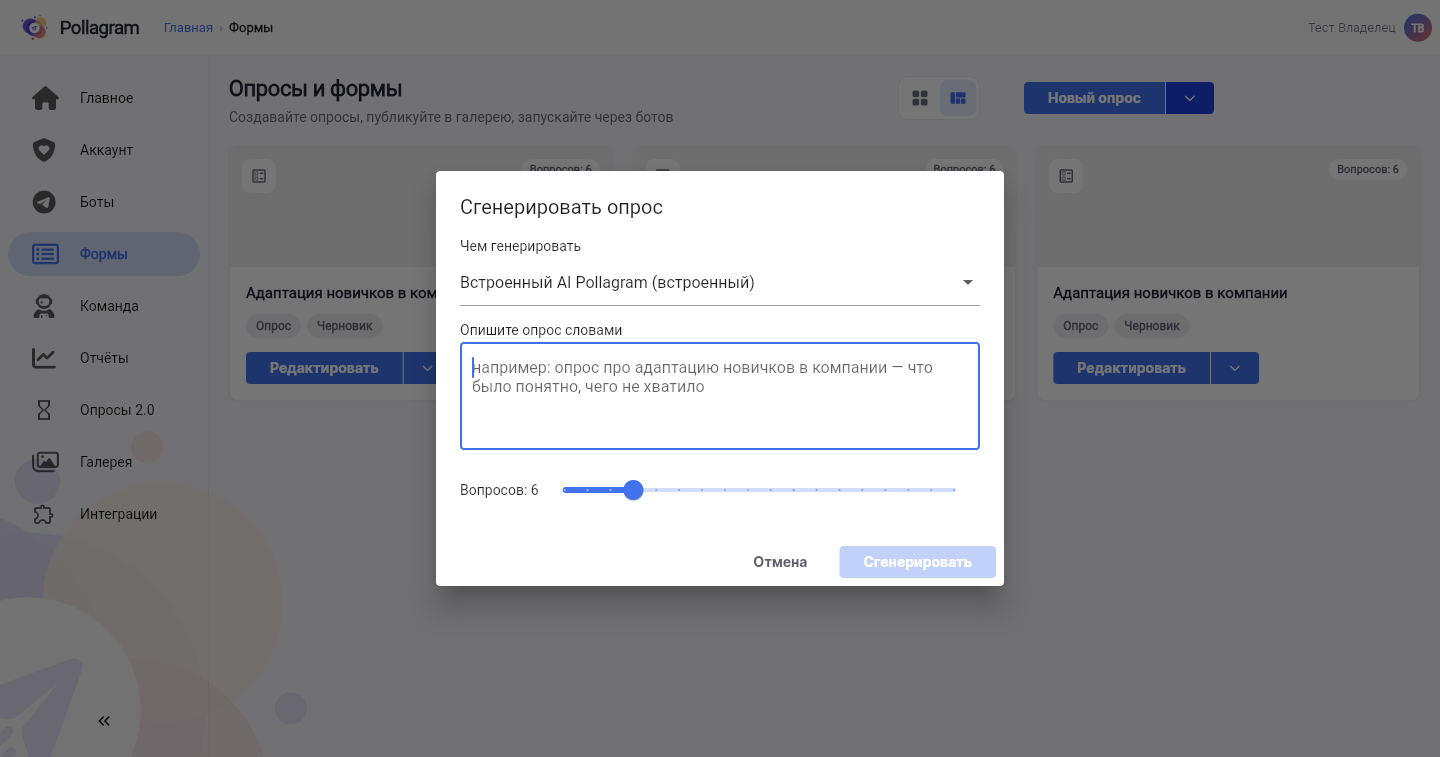This screenshot has width=1440, height=757.
Task: Open Чем генерировать dropdown
Action: (x=720, y=283)
